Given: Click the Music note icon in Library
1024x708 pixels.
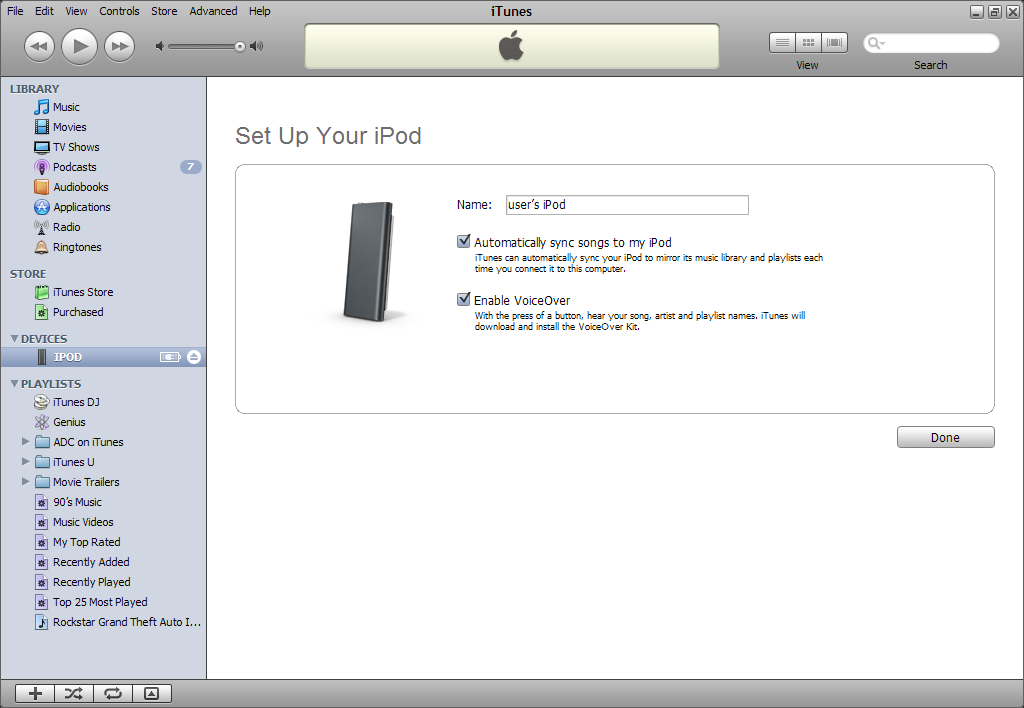Looking at the screenshot, I should tap(42, 107).
